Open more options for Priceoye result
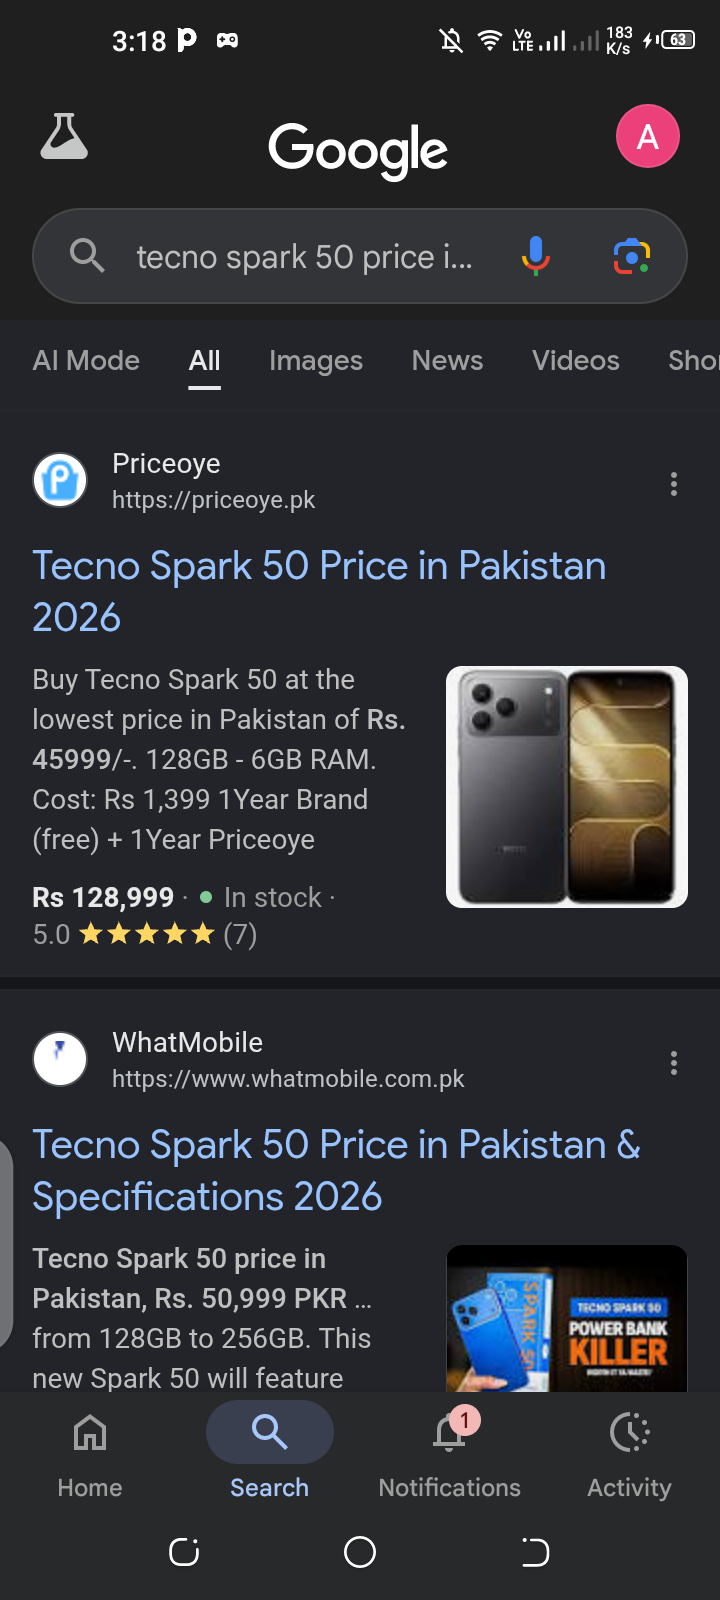 tap(674, 484)
